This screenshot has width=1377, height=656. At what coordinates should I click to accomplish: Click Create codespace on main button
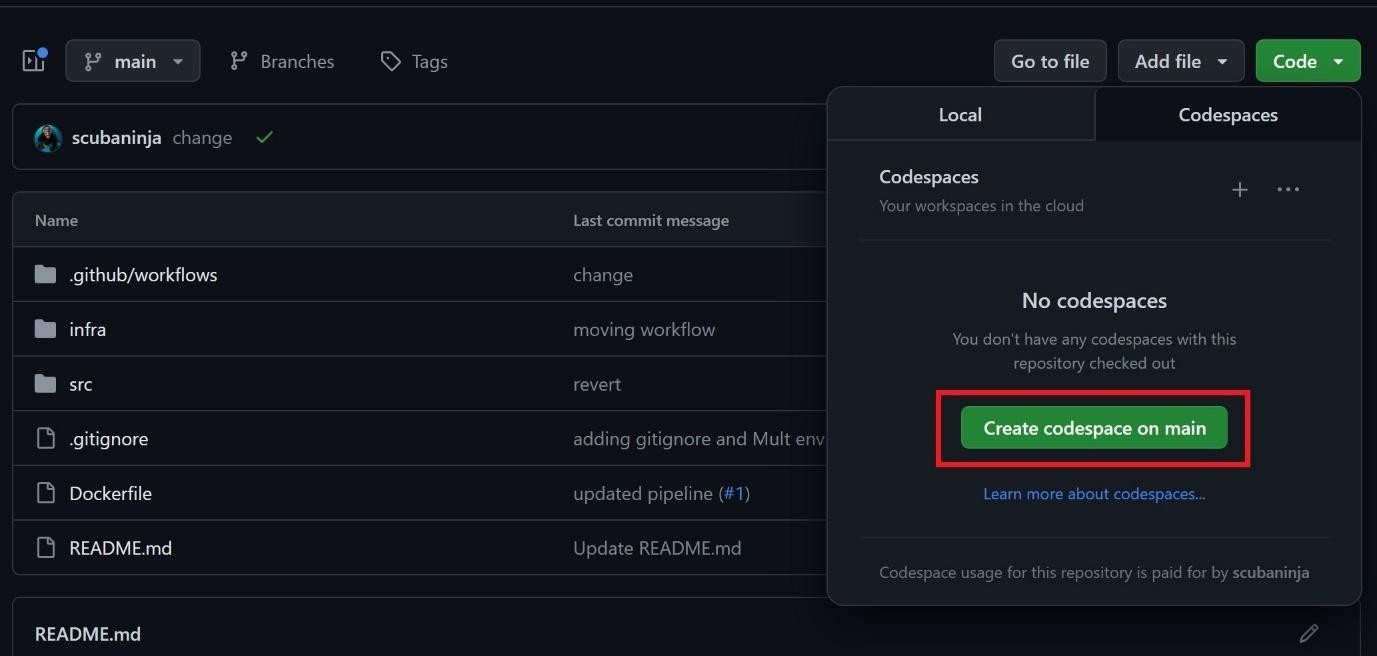click(x=1094, y=428)
